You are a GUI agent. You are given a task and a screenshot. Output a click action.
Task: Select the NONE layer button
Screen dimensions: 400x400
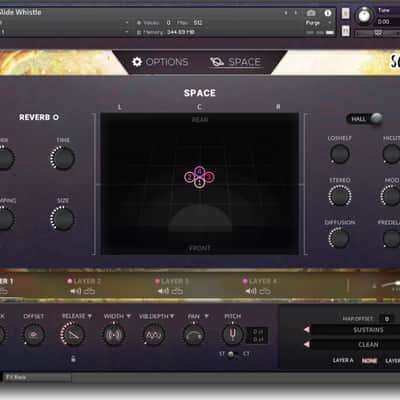coord(370,361)
